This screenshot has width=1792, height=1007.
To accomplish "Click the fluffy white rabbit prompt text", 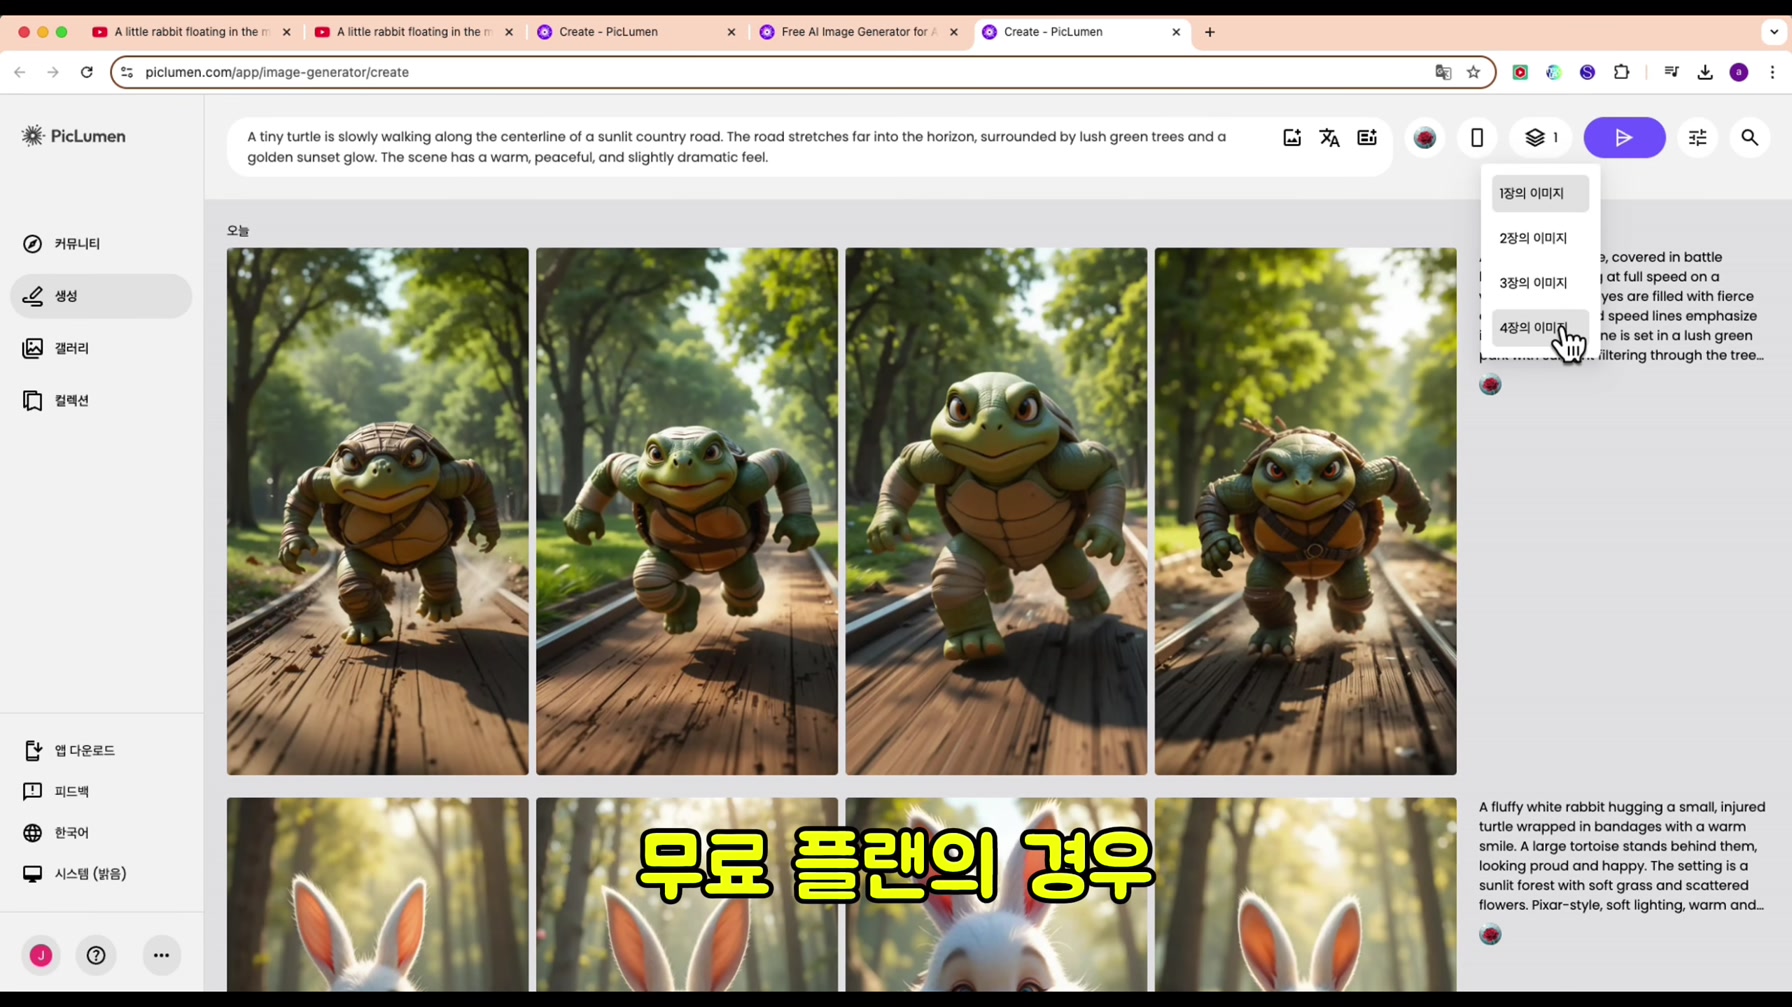I will pos(1622,856).
